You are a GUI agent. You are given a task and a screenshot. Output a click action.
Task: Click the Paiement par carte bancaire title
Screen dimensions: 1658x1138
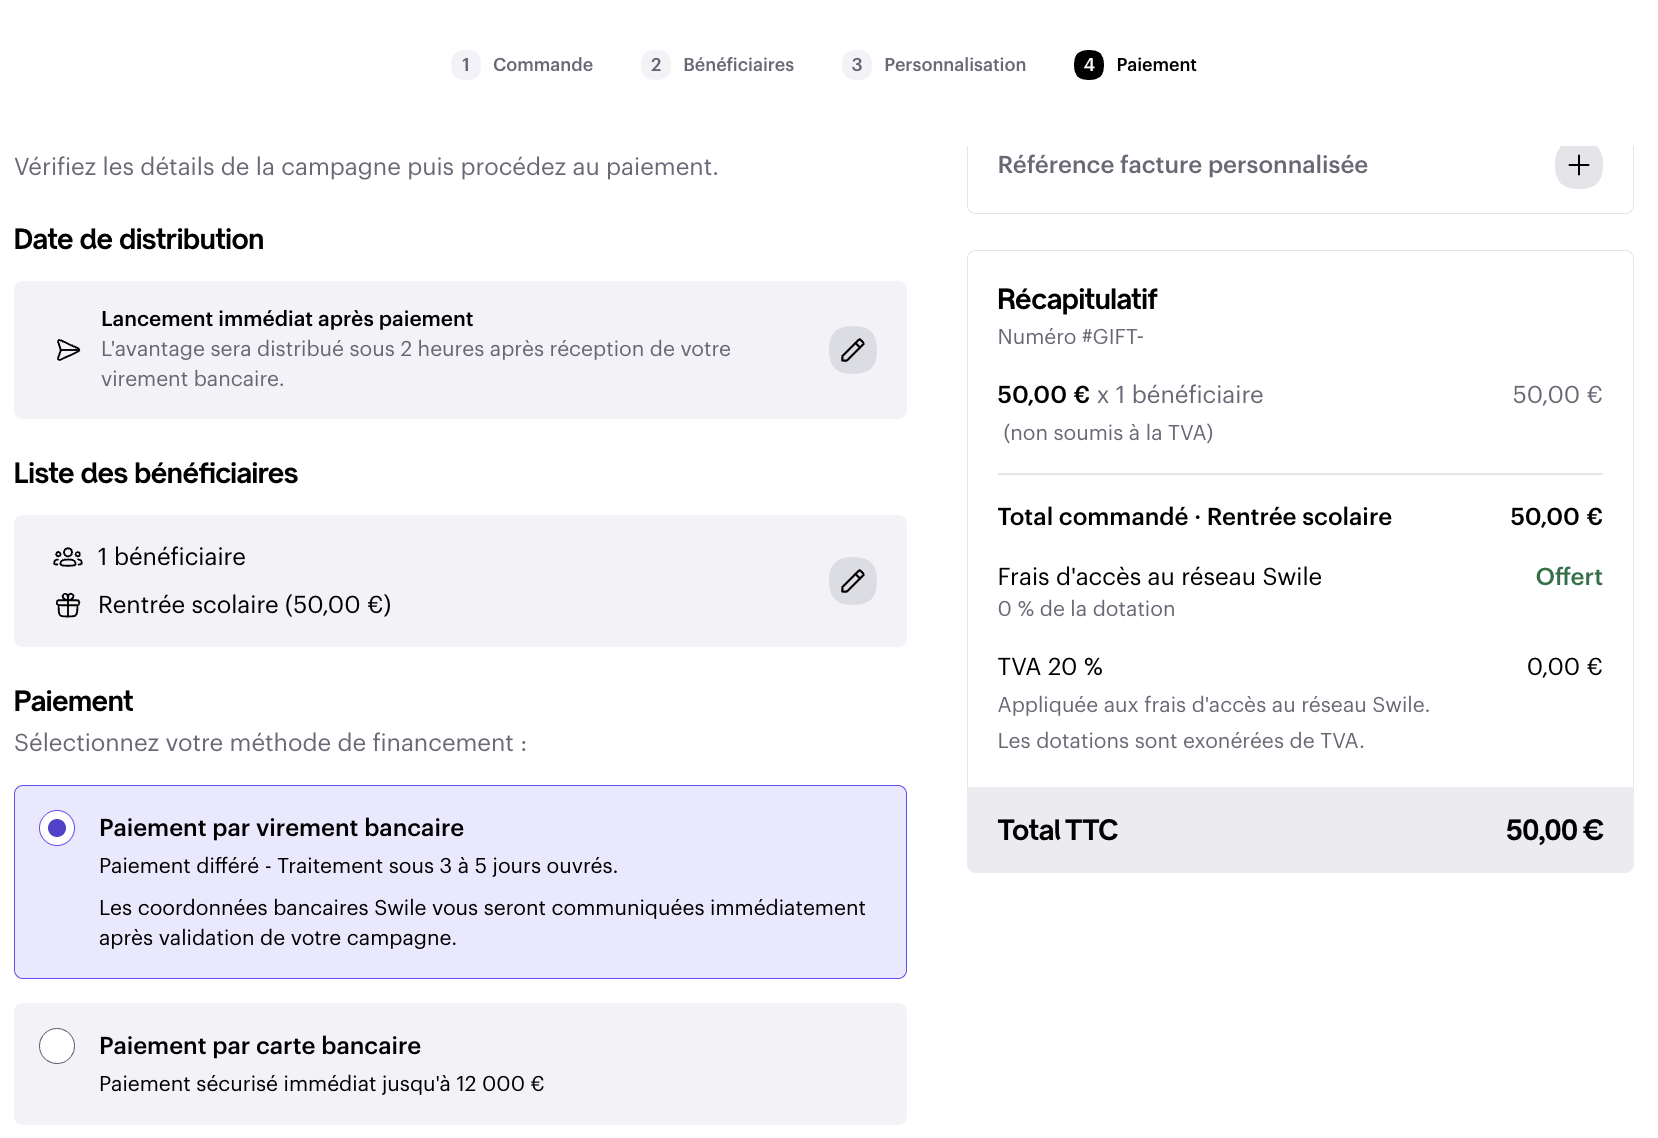[x=260, y=1046]
